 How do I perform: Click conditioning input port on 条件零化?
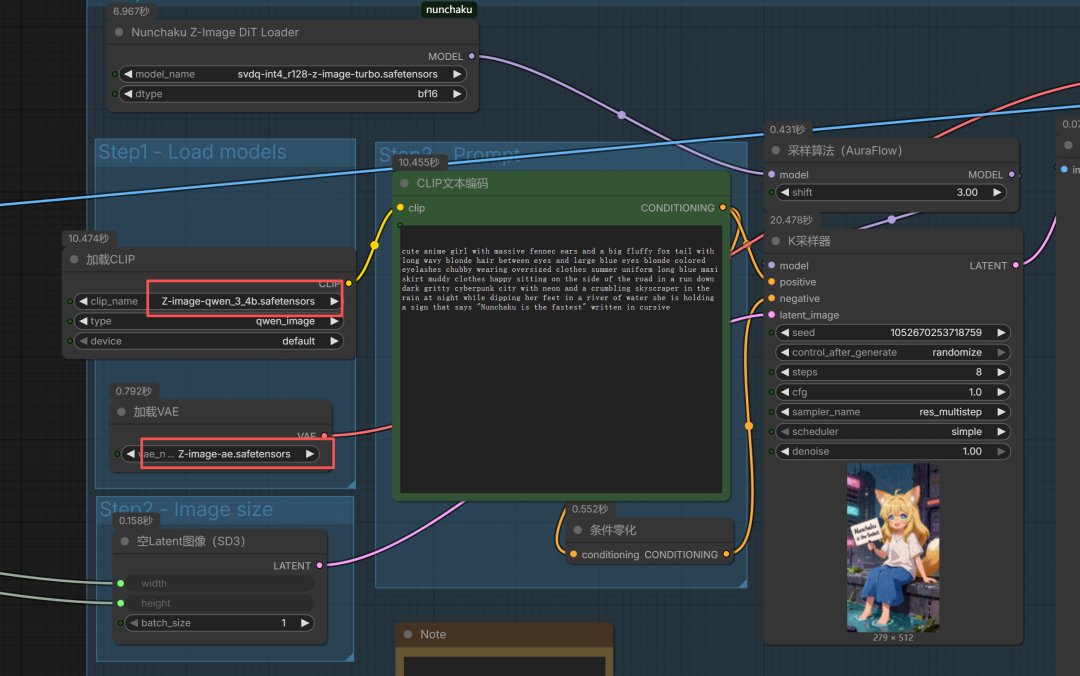(574, 555)
